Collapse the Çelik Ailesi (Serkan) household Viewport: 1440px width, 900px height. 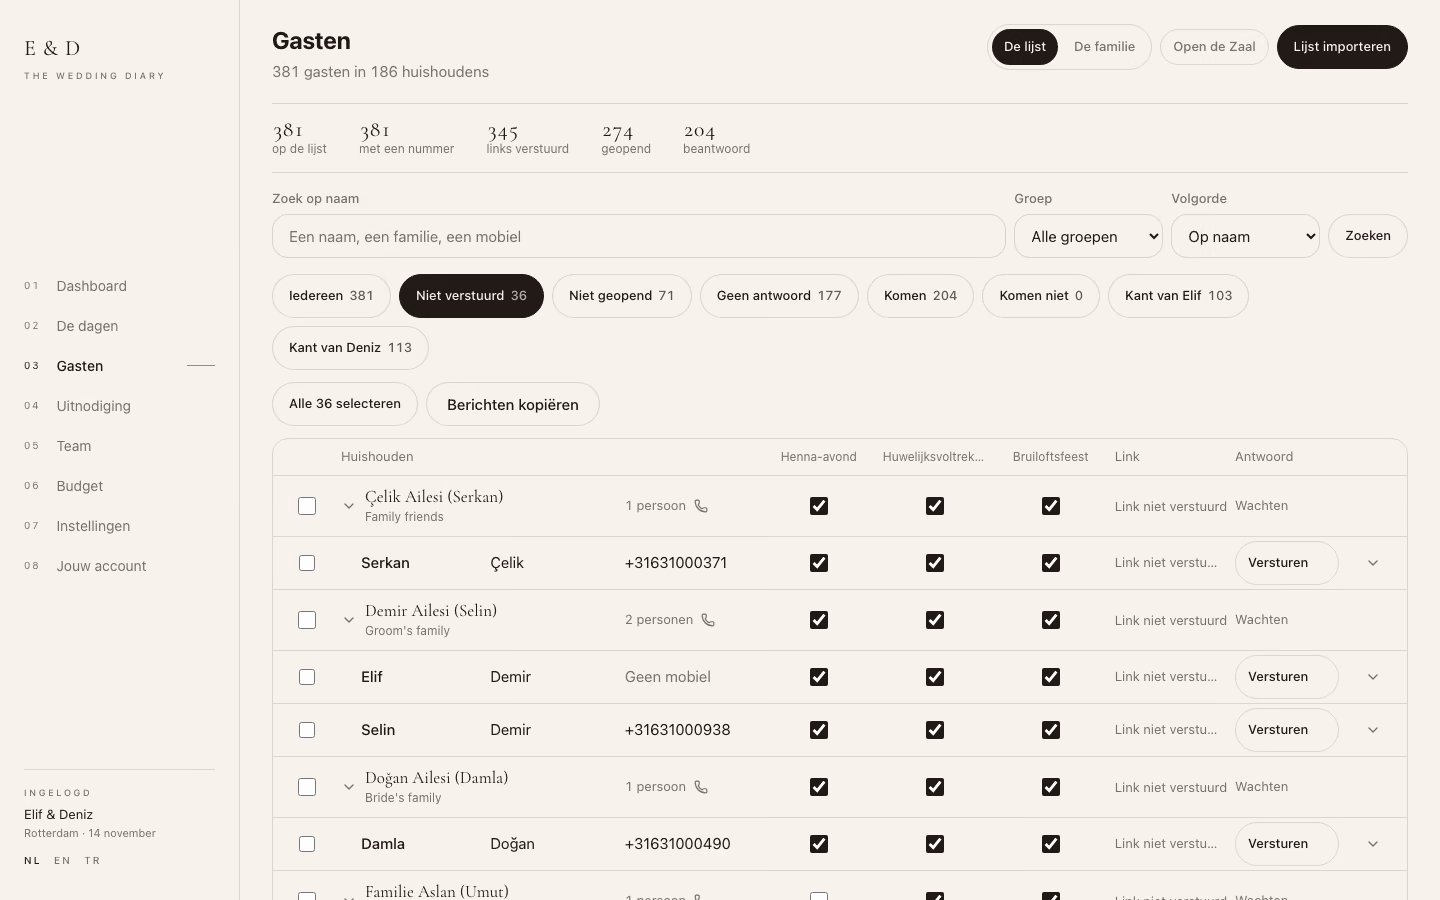coord(349,506)
